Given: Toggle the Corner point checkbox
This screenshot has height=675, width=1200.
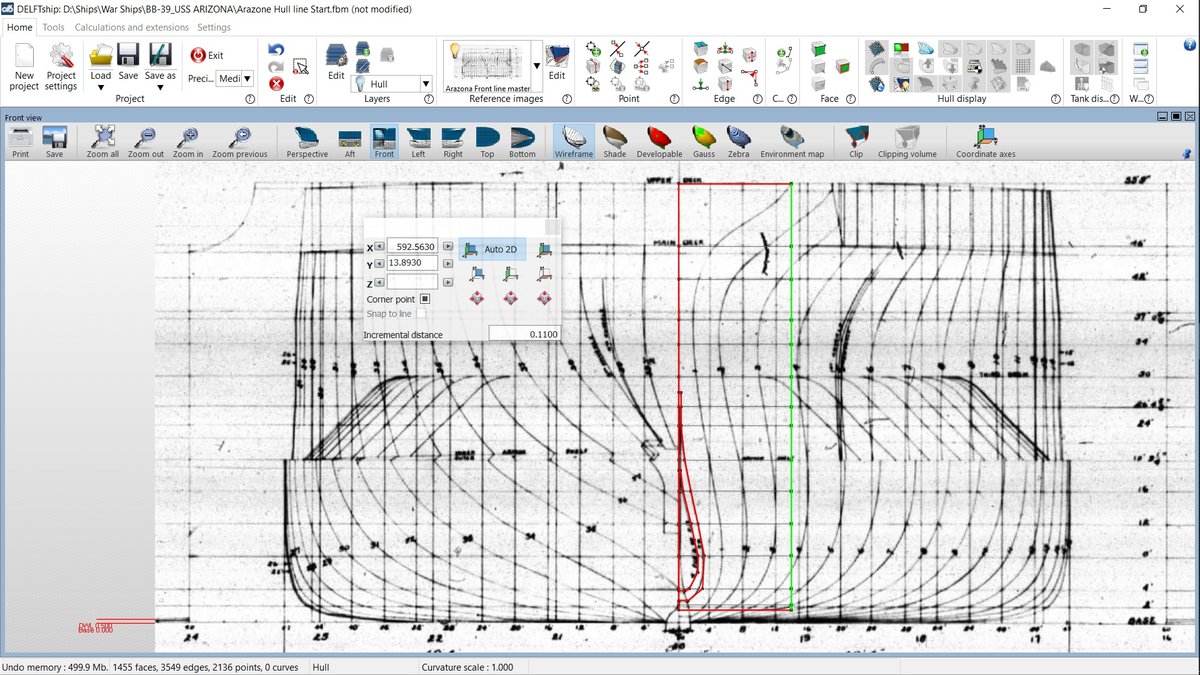Looking at the screenshot, I should (425, 299).
